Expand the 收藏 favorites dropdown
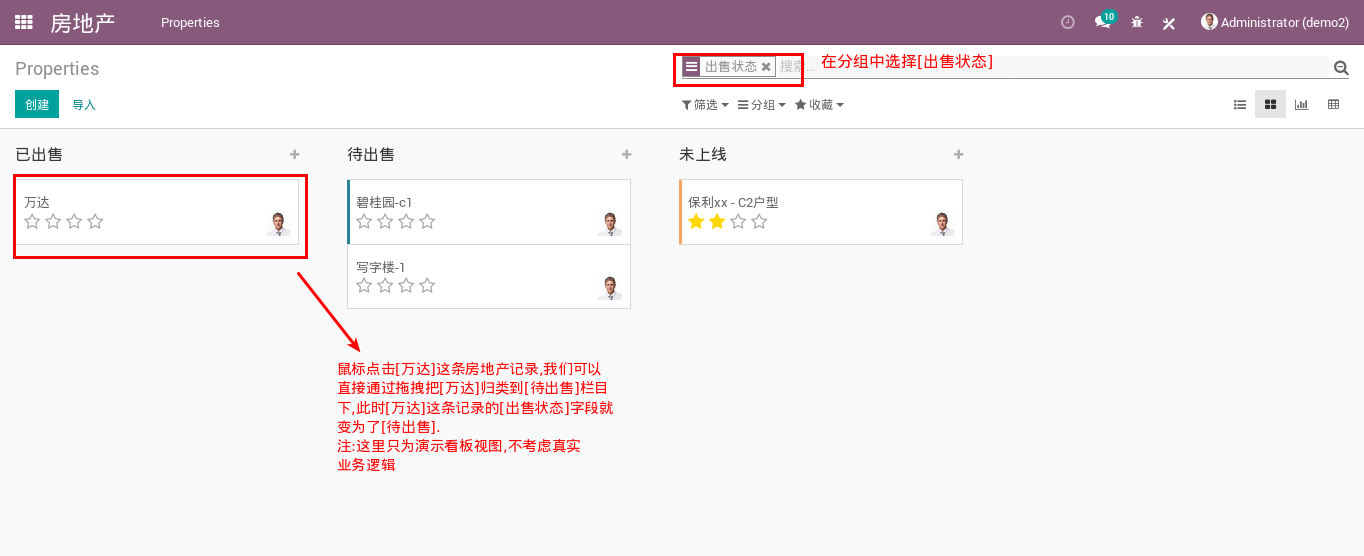The image size is (1364, 556). point(819,105)
